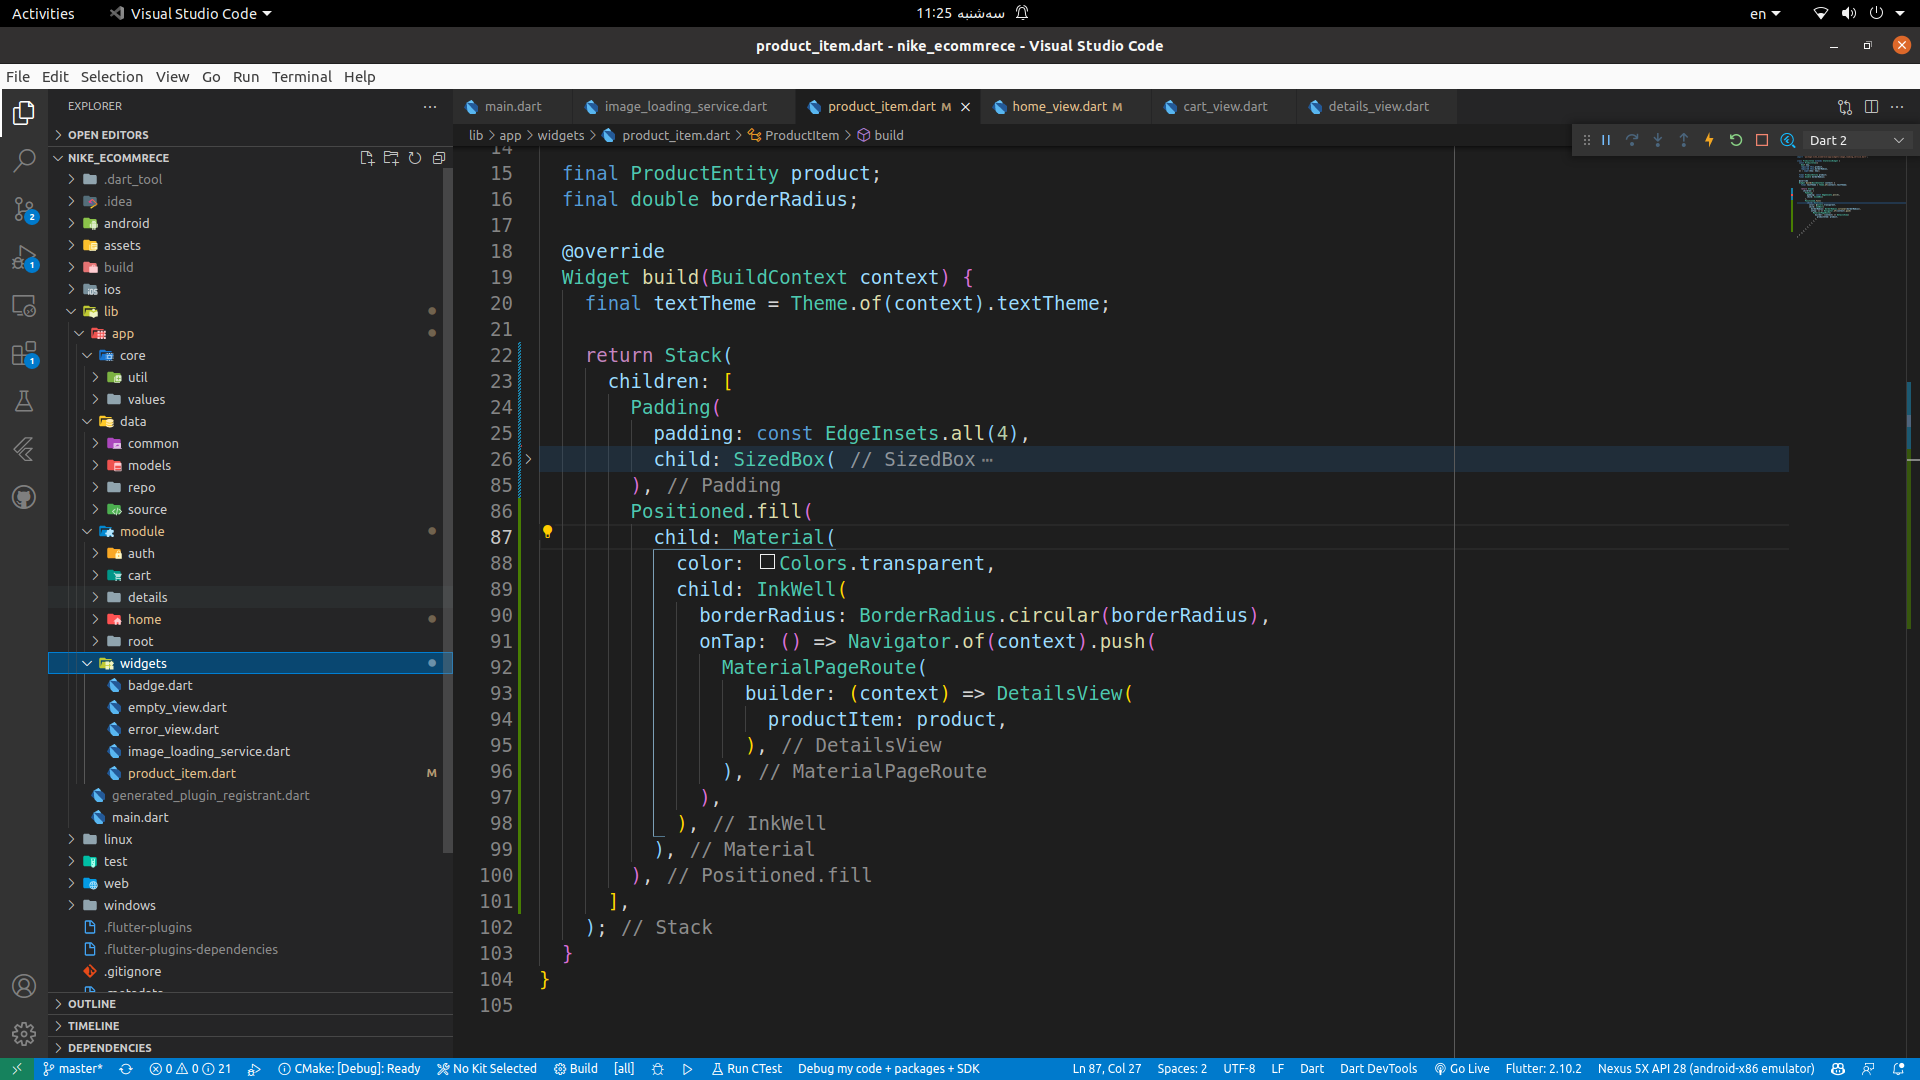Open the GitHub view in the activity bar
This screenshot has height=1080, width=1920.
(24, 497)
